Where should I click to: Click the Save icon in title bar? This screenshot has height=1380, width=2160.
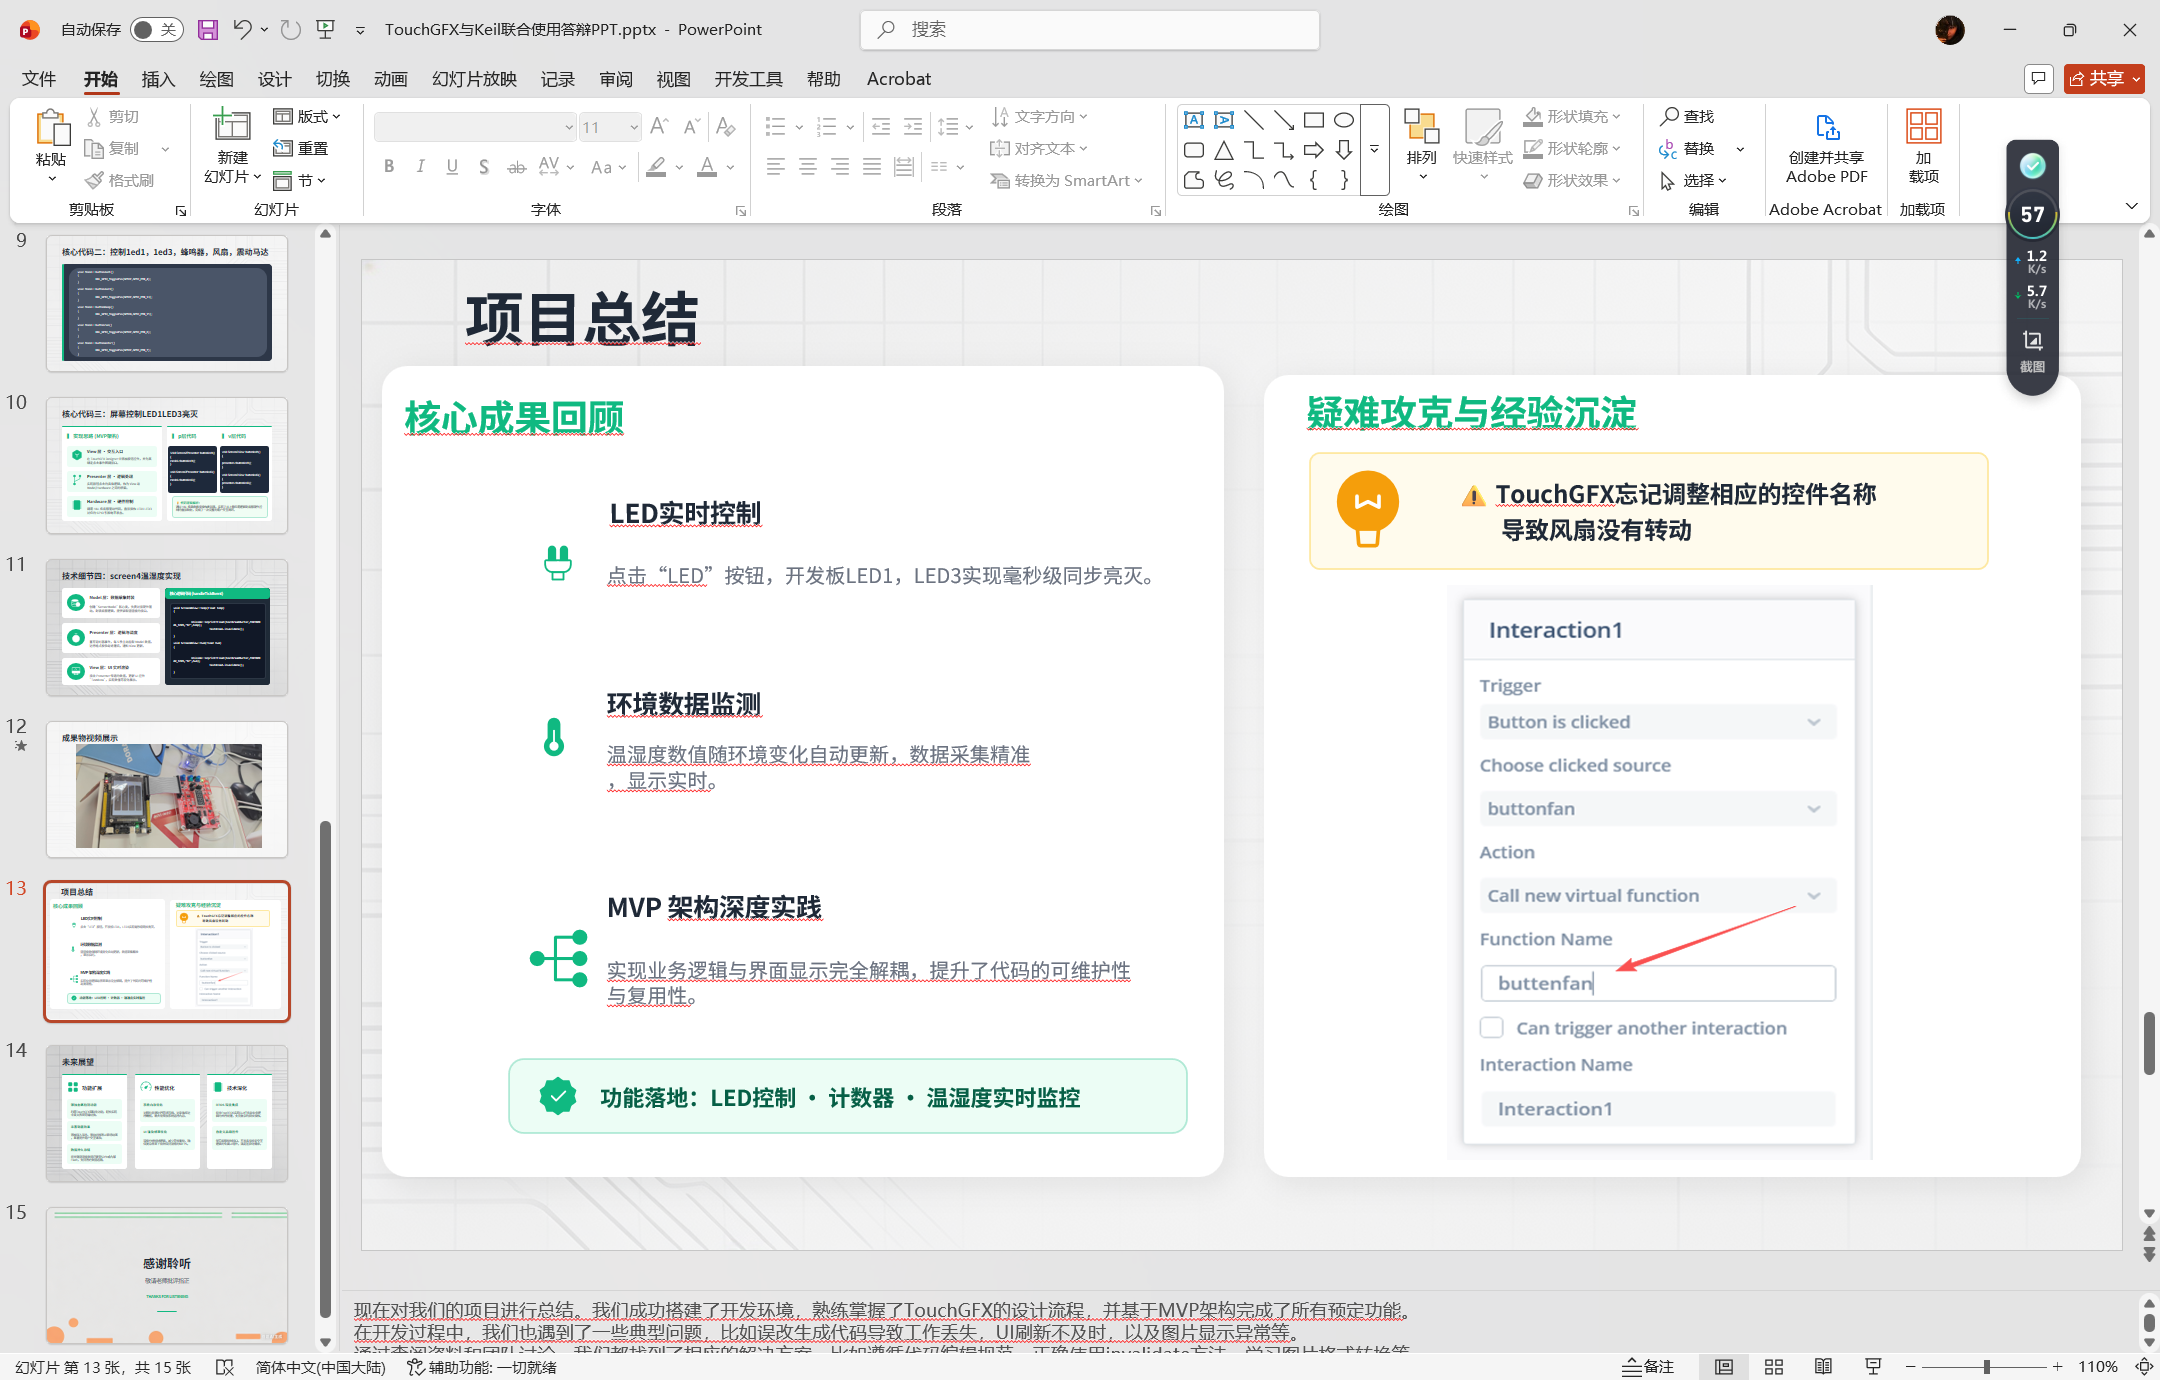click(207, 30)
